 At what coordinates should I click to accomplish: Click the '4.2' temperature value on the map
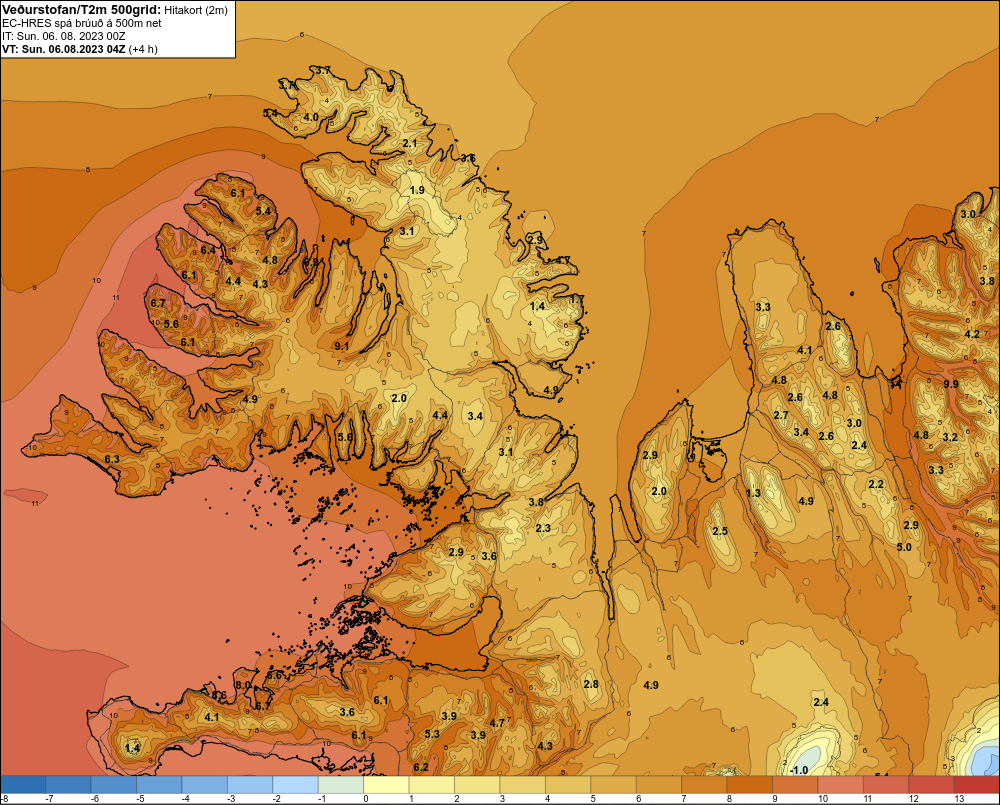(x=972, y=334)
